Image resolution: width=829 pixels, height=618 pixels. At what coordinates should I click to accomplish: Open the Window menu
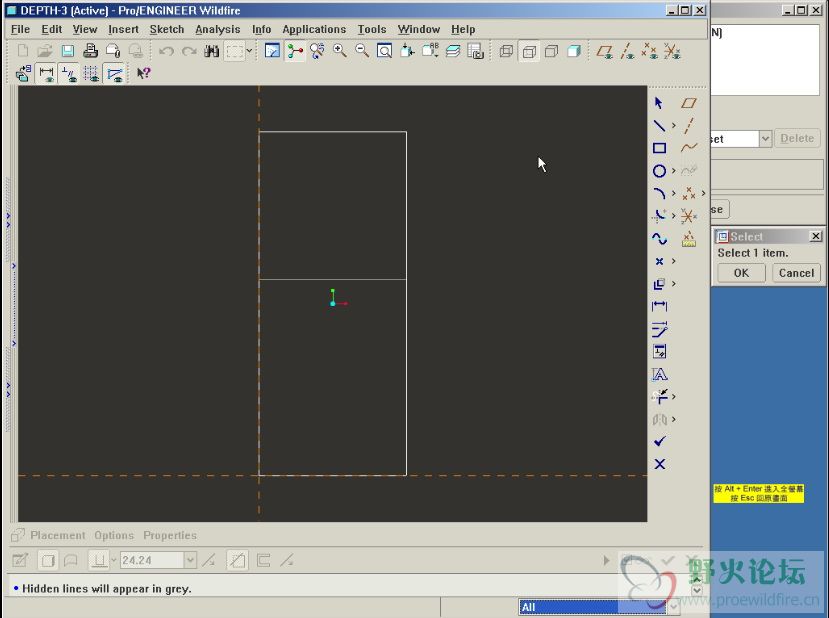pos(419,30)
